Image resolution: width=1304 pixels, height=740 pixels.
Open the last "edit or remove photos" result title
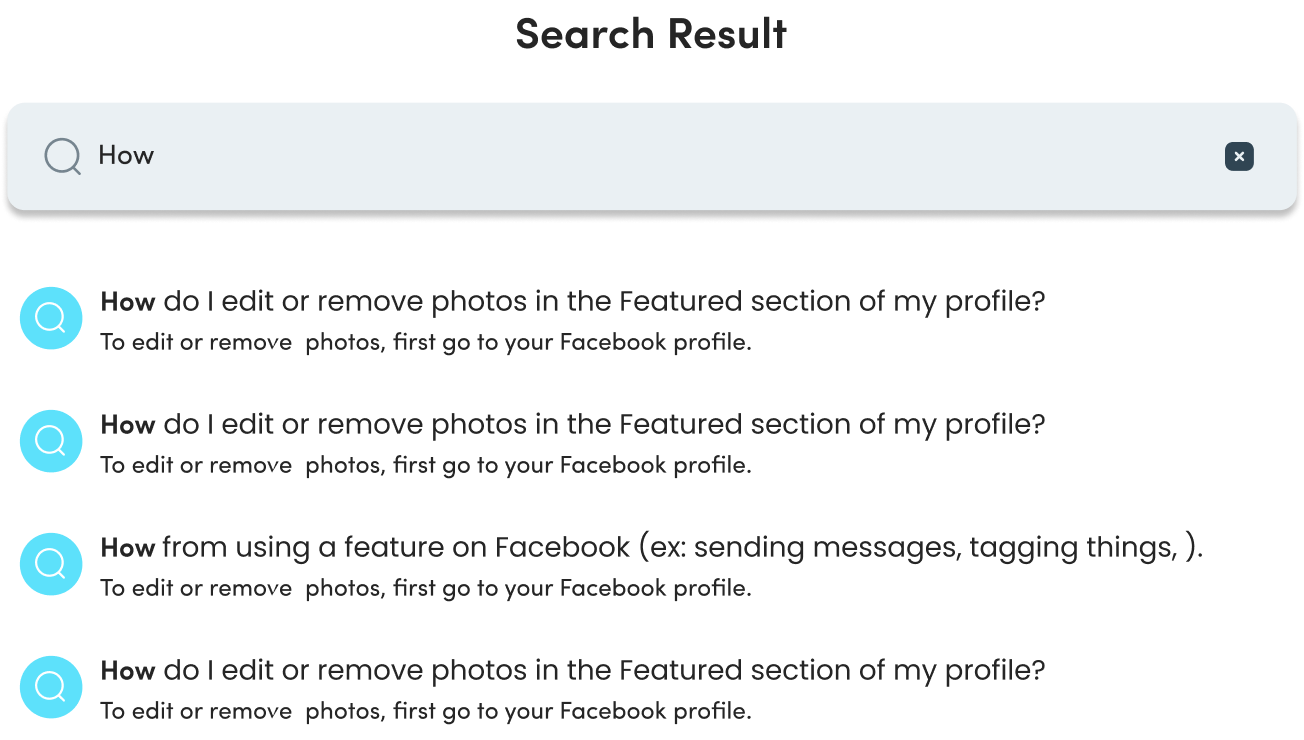573,671
